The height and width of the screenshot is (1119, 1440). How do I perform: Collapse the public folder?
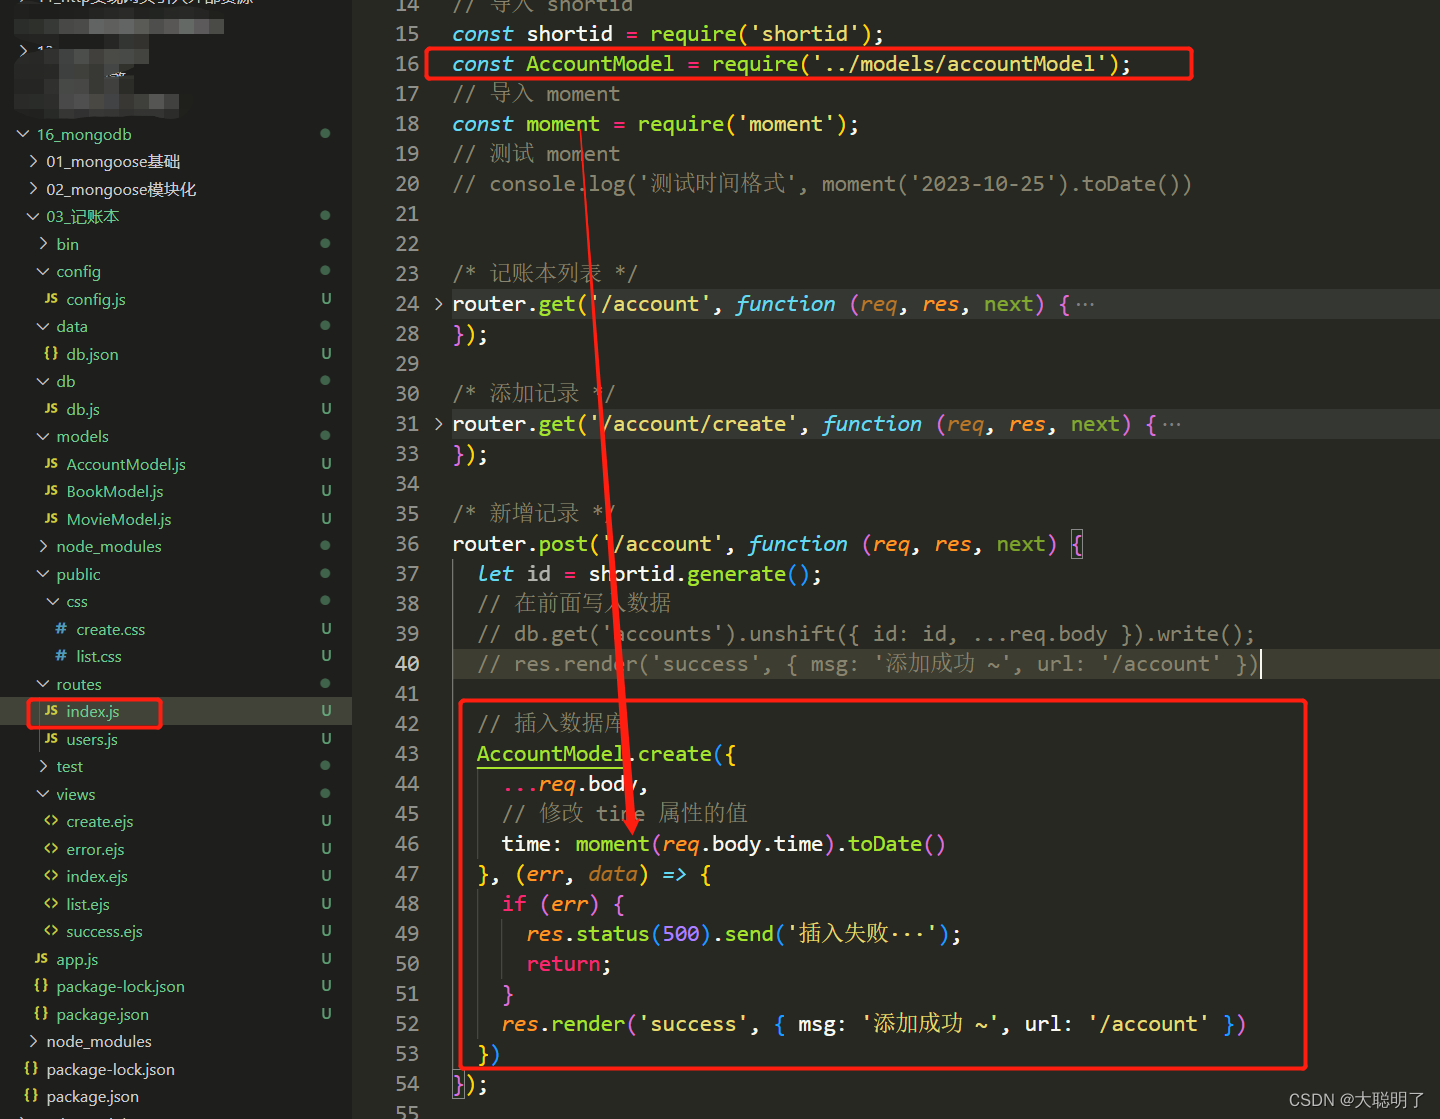click(x=43, y=574)
